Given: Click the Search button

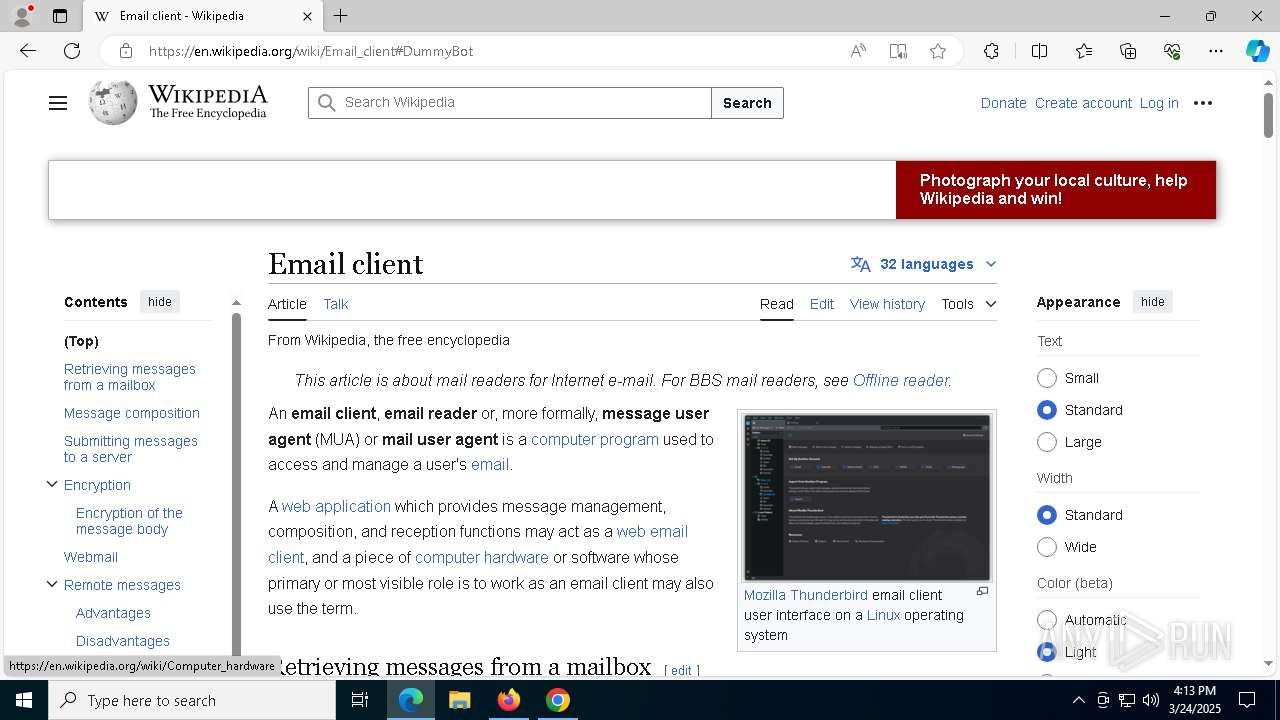Looking at the screenshot, I should point(747,103).
